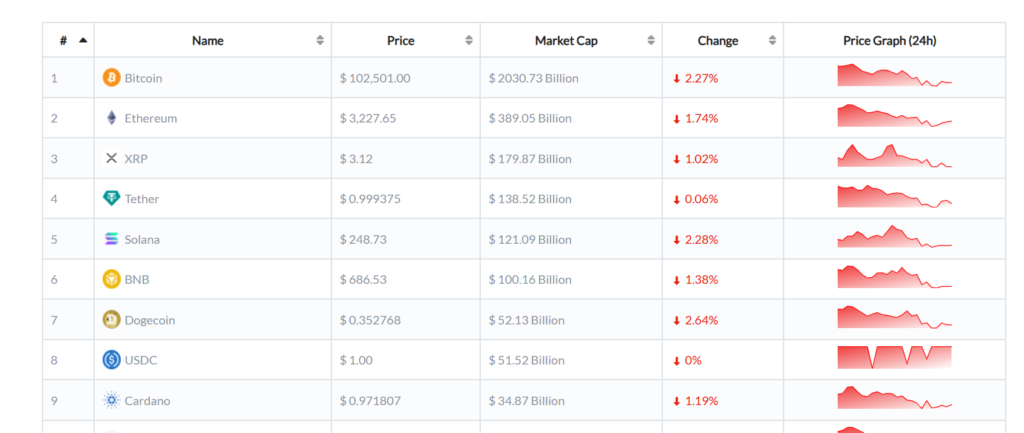
Task: Click the Market Cap column header label
Action: tap(566, 40)
